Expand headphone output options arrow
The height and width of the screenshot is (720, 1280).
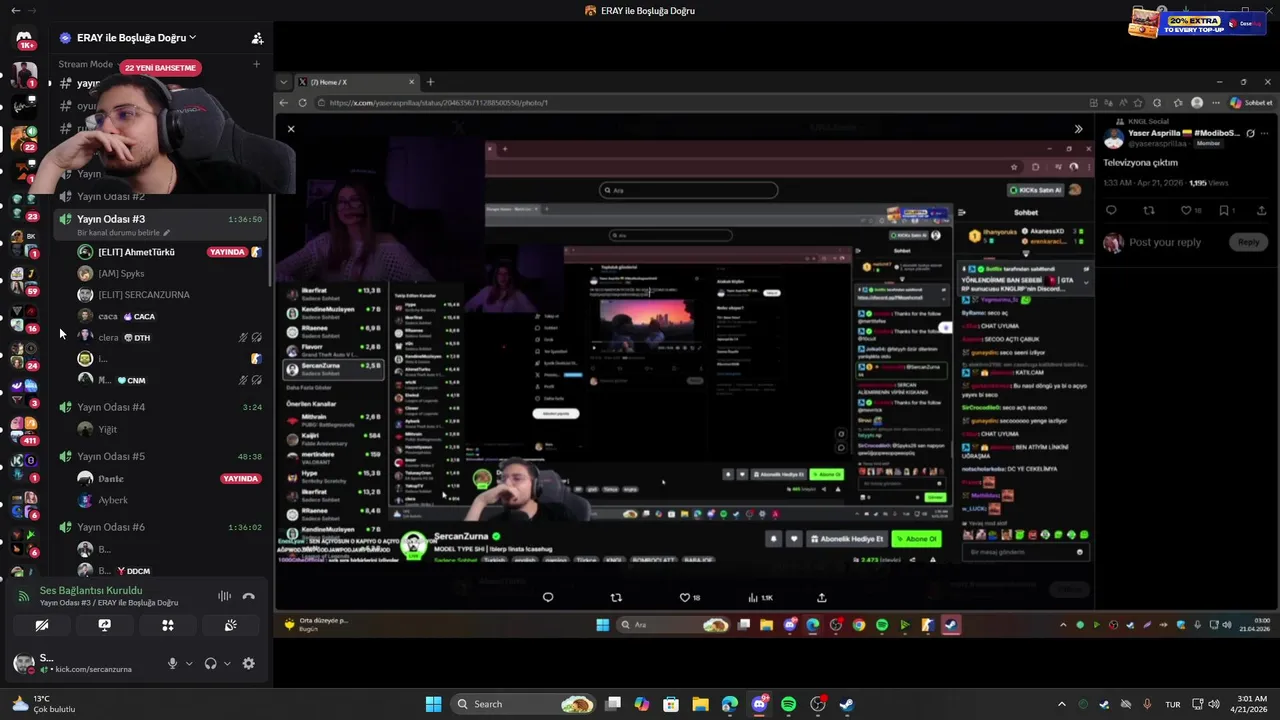click(227, 663)
